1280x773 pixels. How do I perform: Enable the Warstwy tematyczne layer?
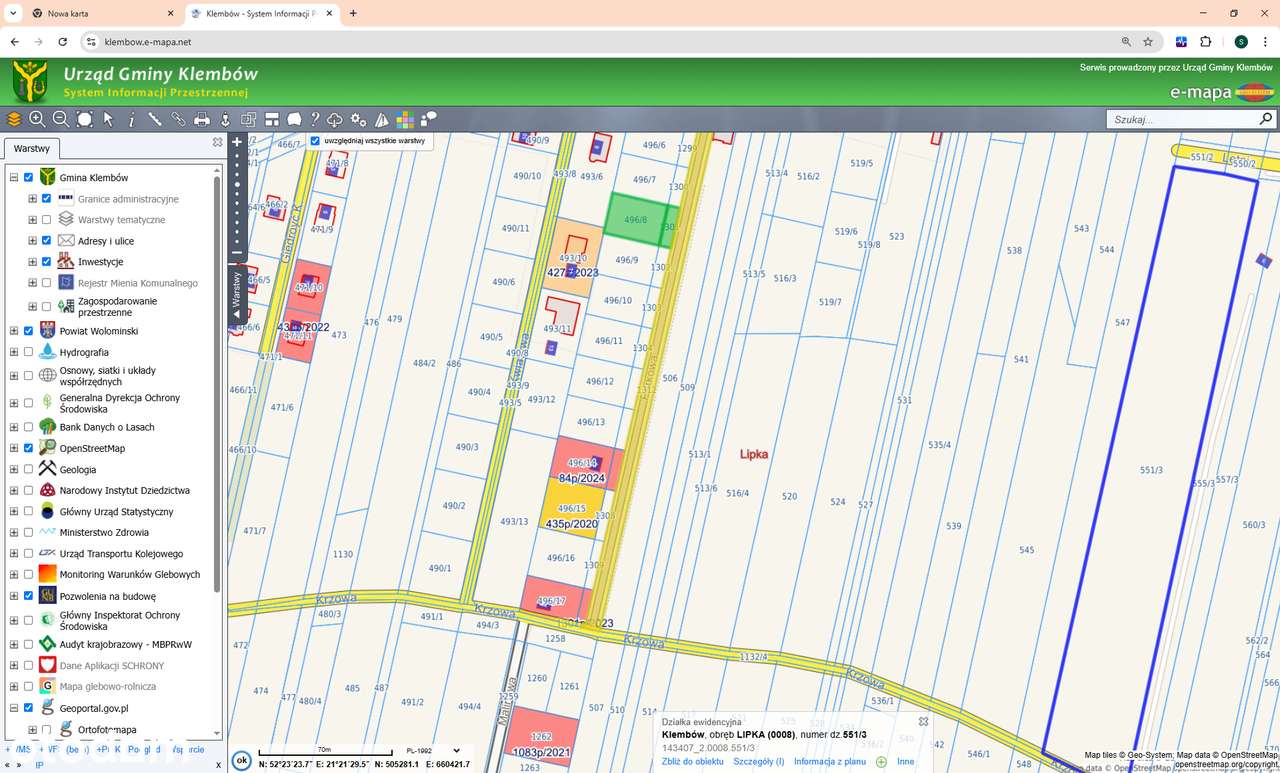46,220
